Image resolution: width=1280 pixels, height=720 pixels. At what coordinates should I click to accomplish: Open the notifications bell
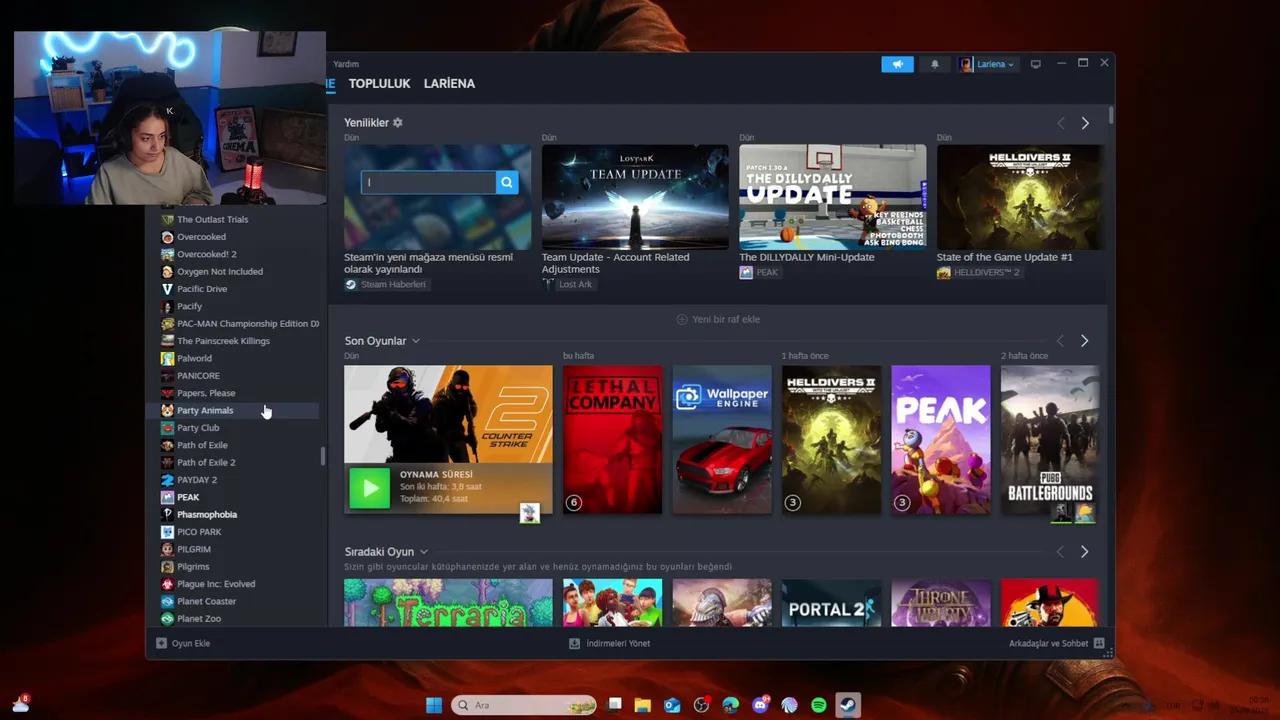coord(935,64)
